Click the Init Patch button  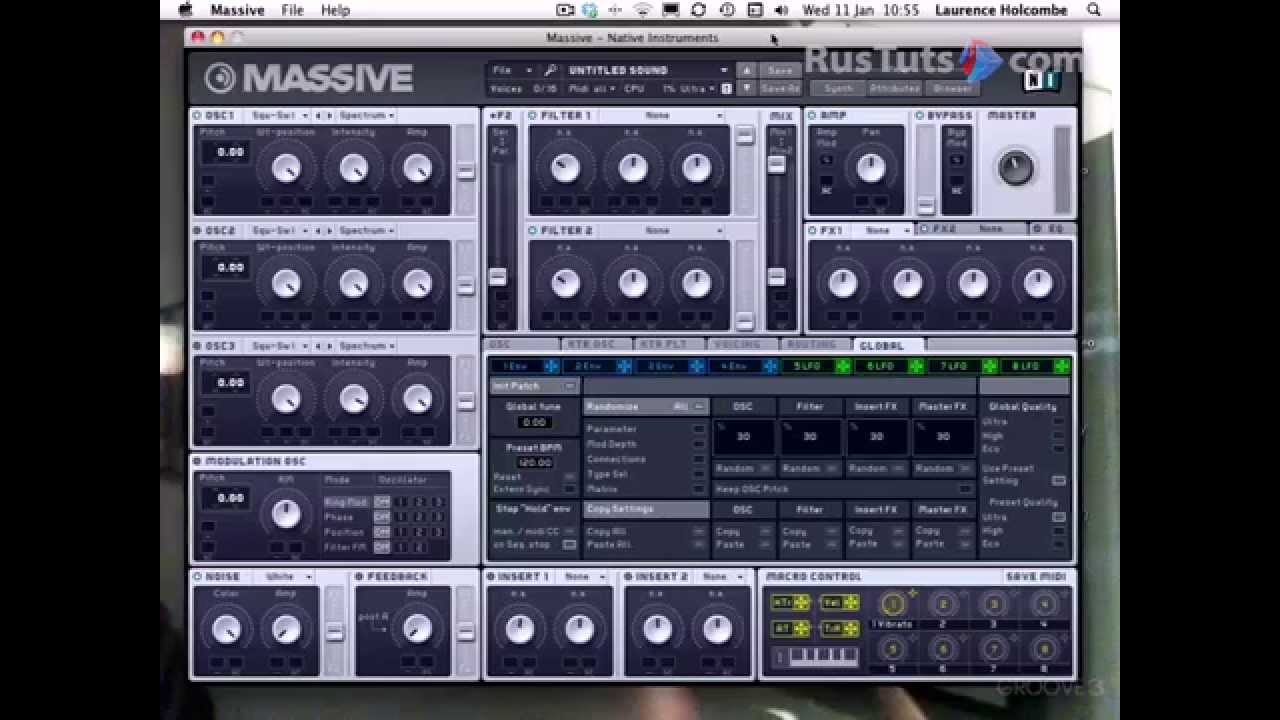(x=533, y=386)
